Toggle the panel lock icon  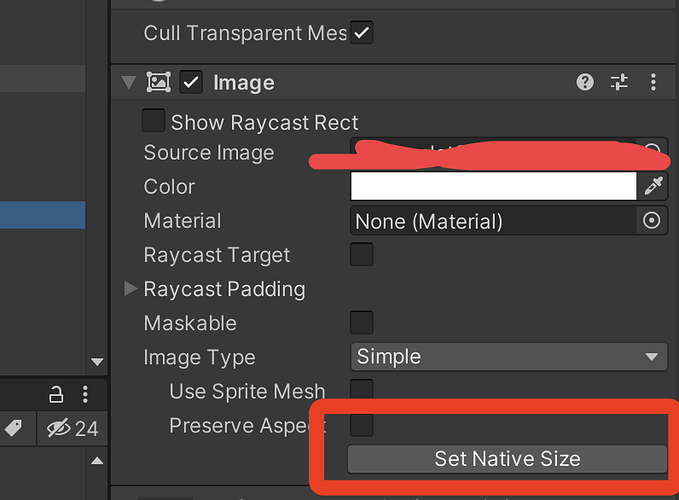click(57, 393)
